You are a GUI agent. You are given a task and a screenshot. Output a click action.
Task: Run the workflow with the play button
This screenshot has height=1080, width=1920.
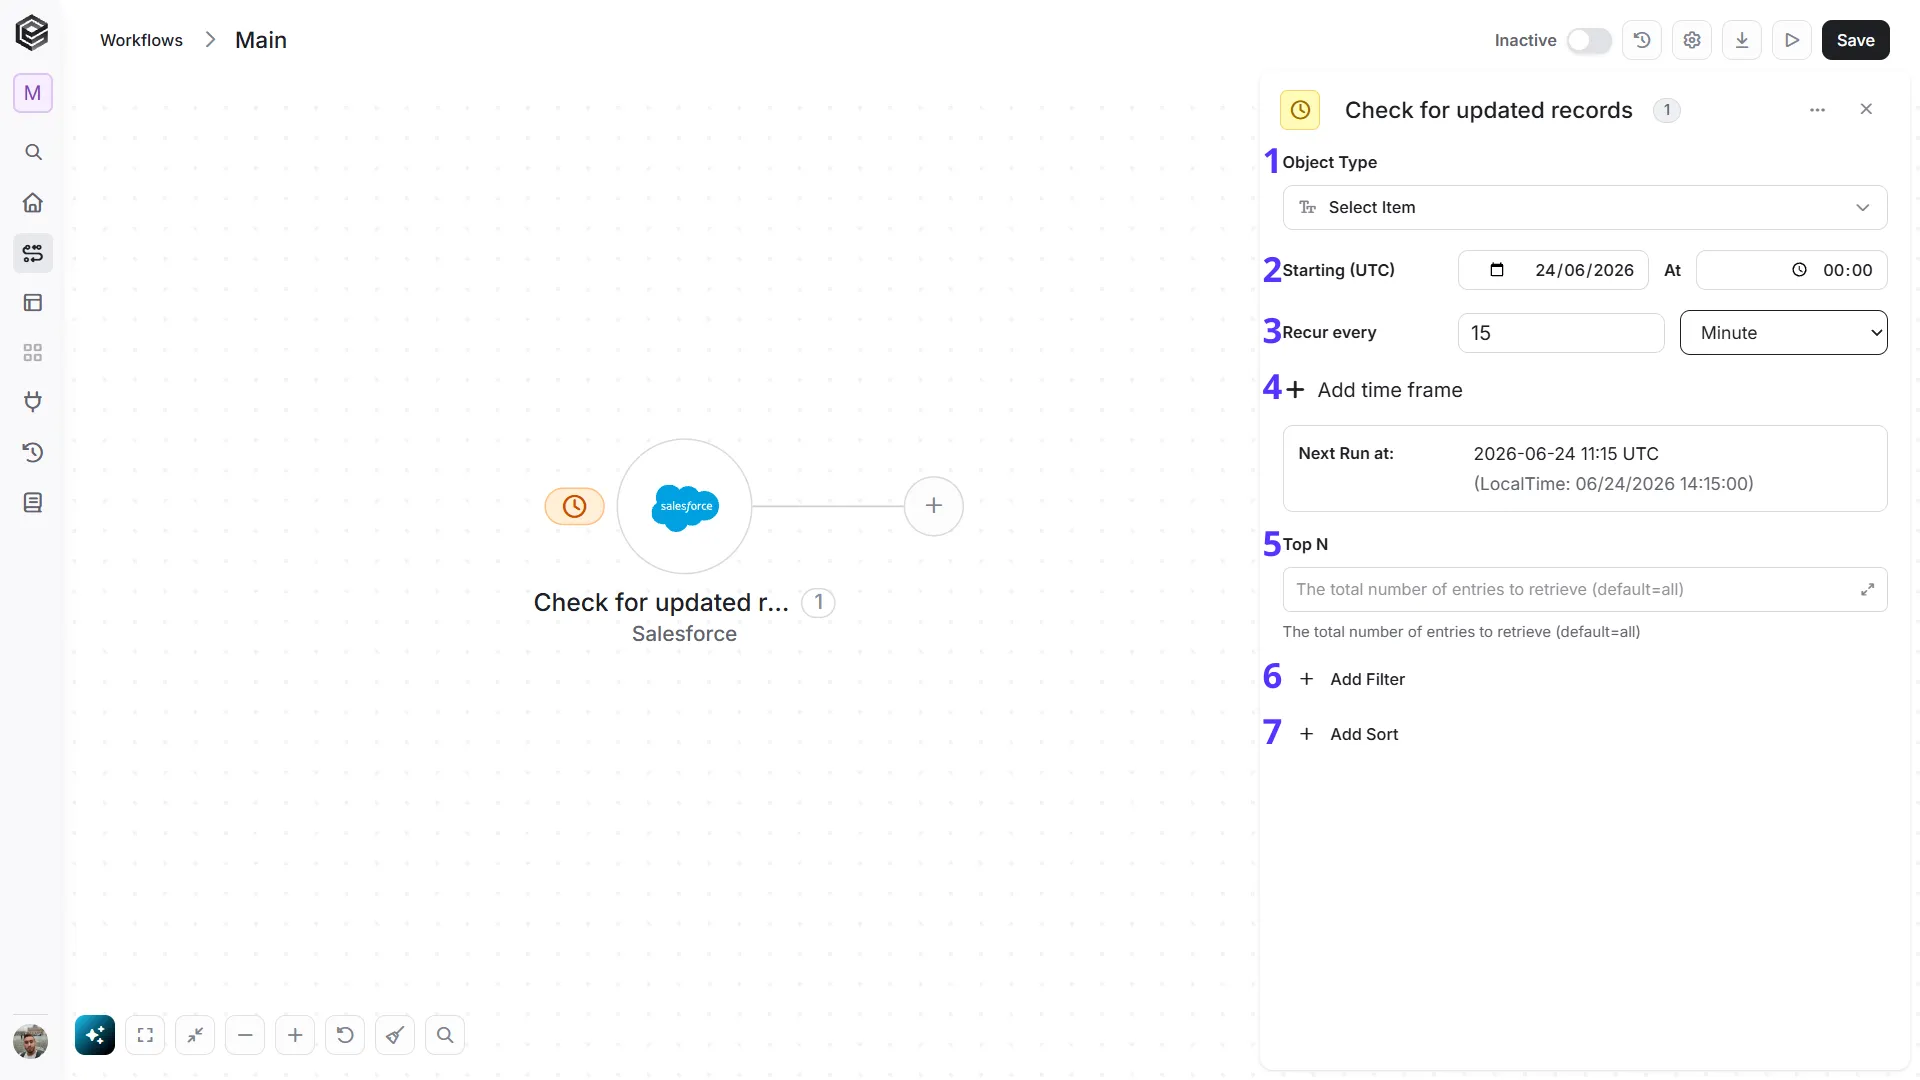(x=1792, y=40)
